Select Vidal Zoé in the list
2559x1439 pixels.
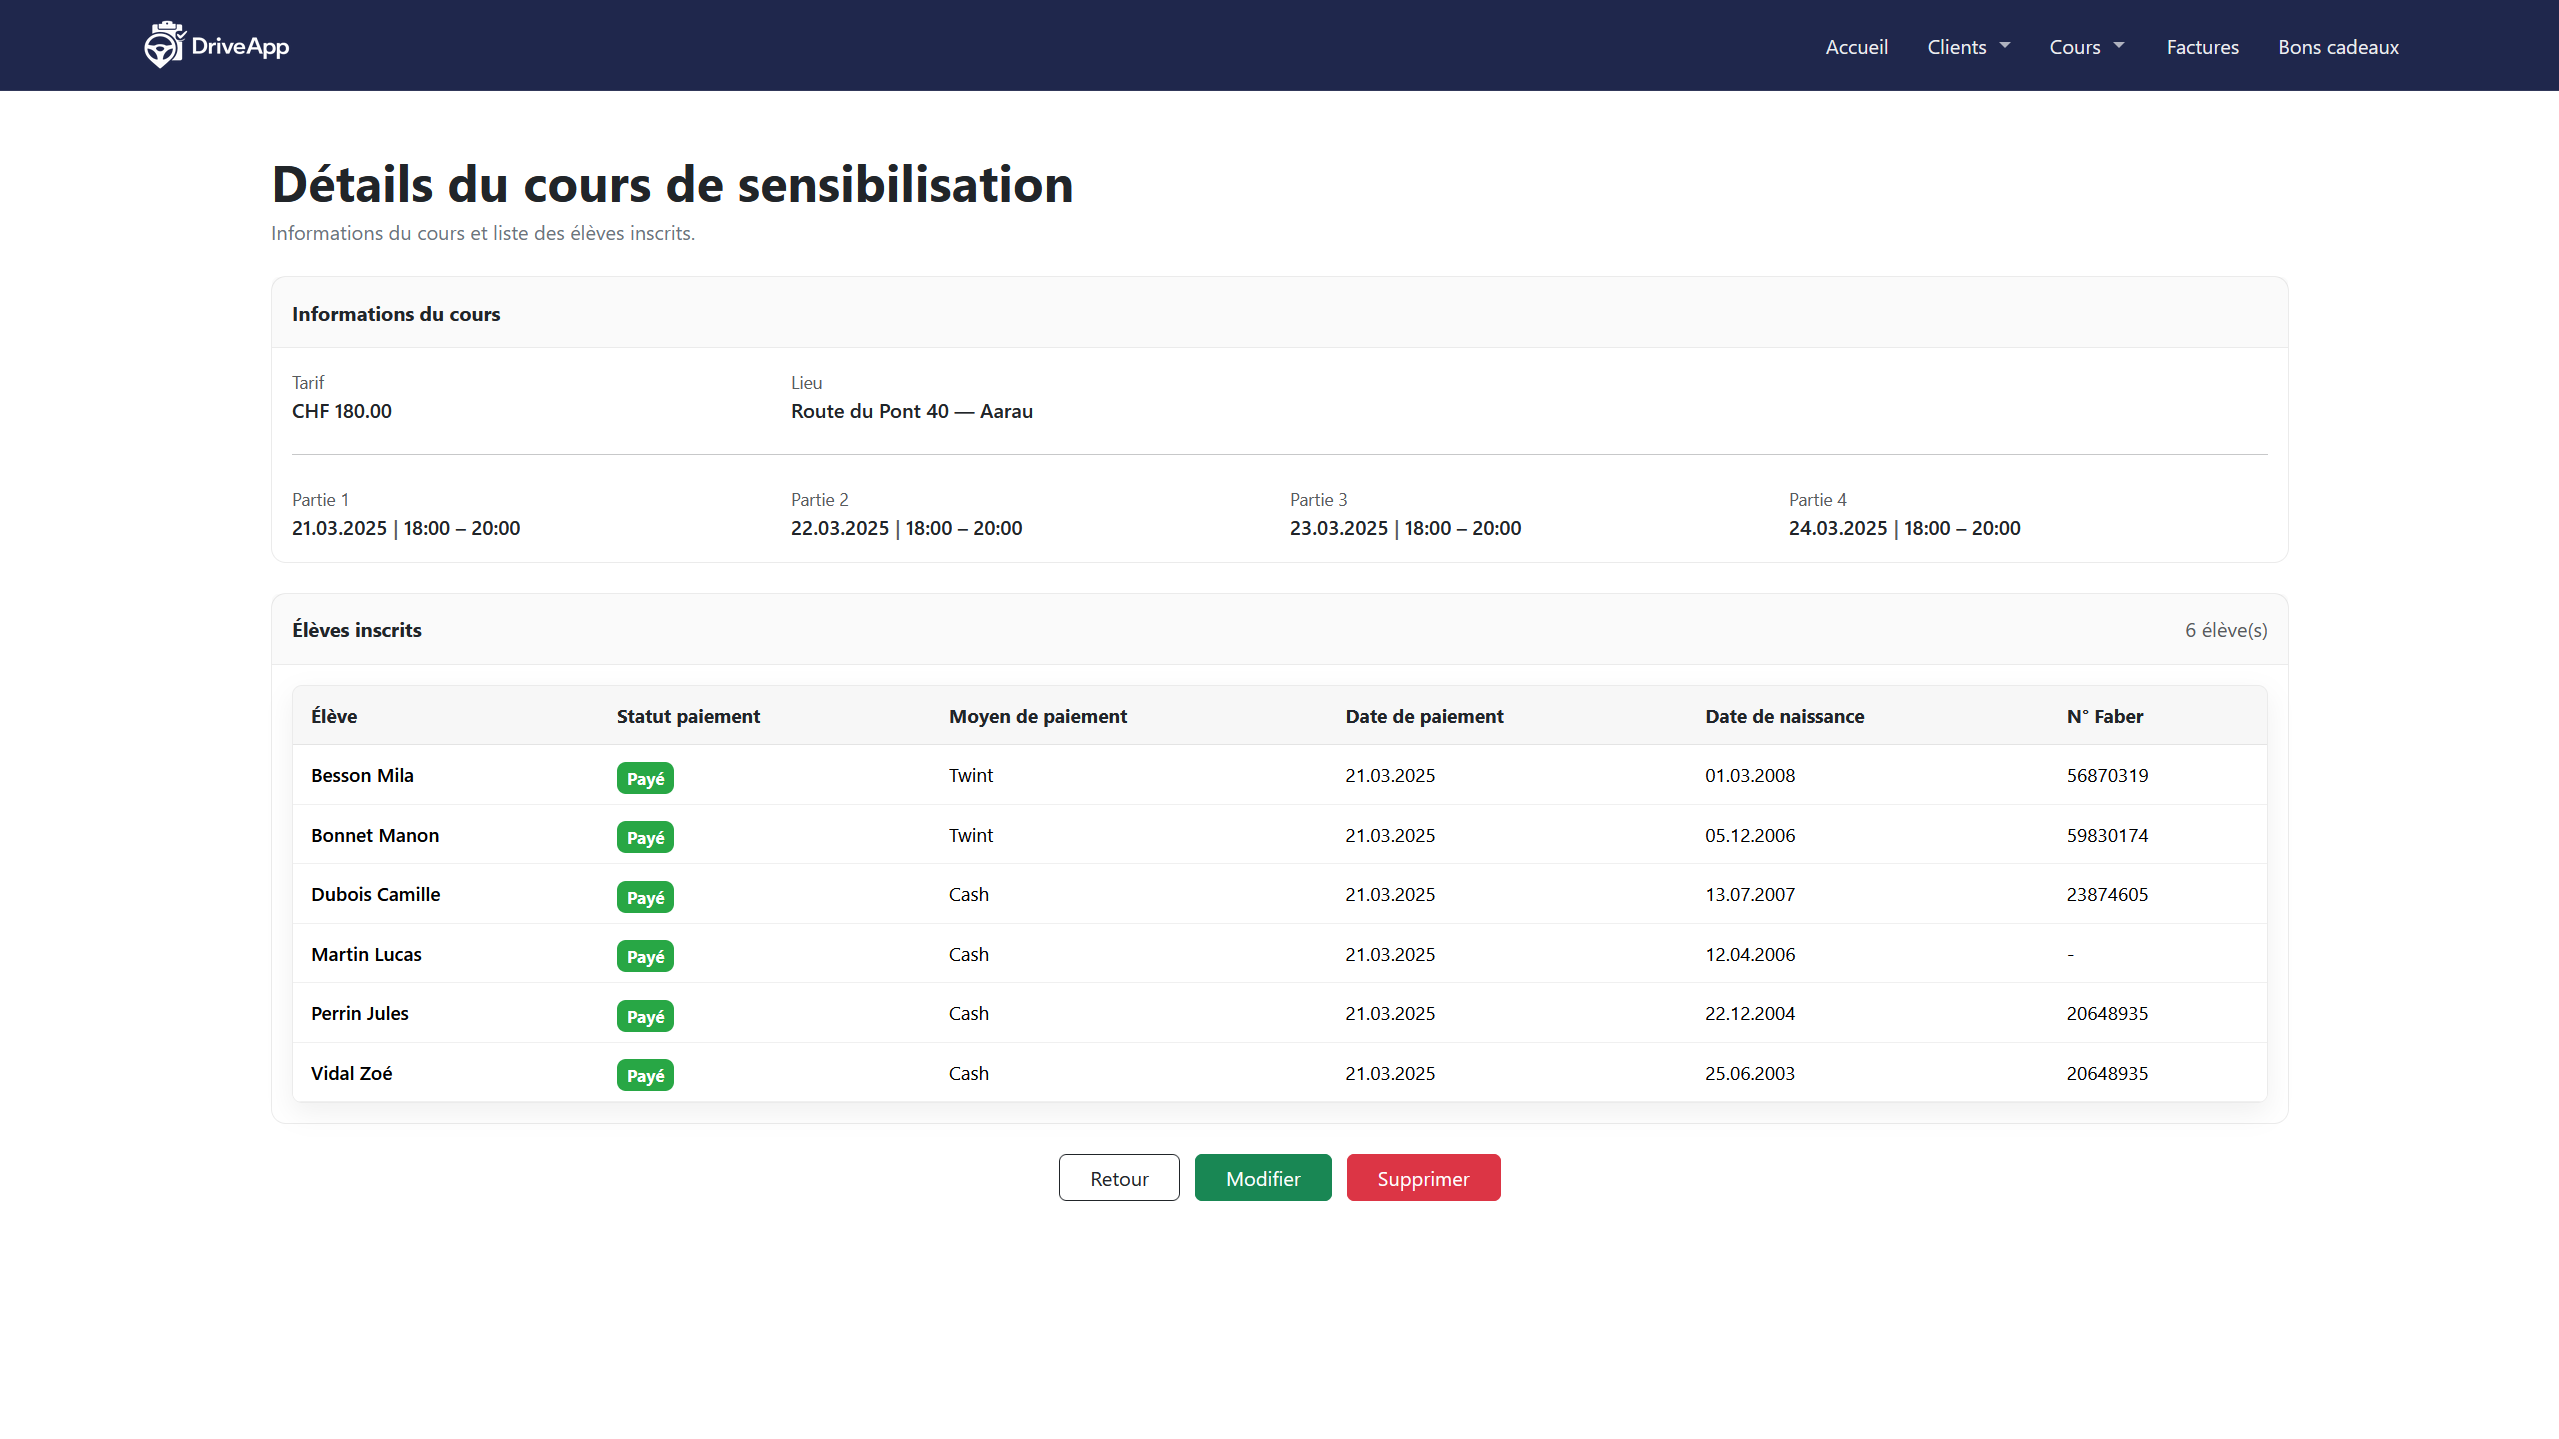pyautogui.click(x=351, y=1073)
